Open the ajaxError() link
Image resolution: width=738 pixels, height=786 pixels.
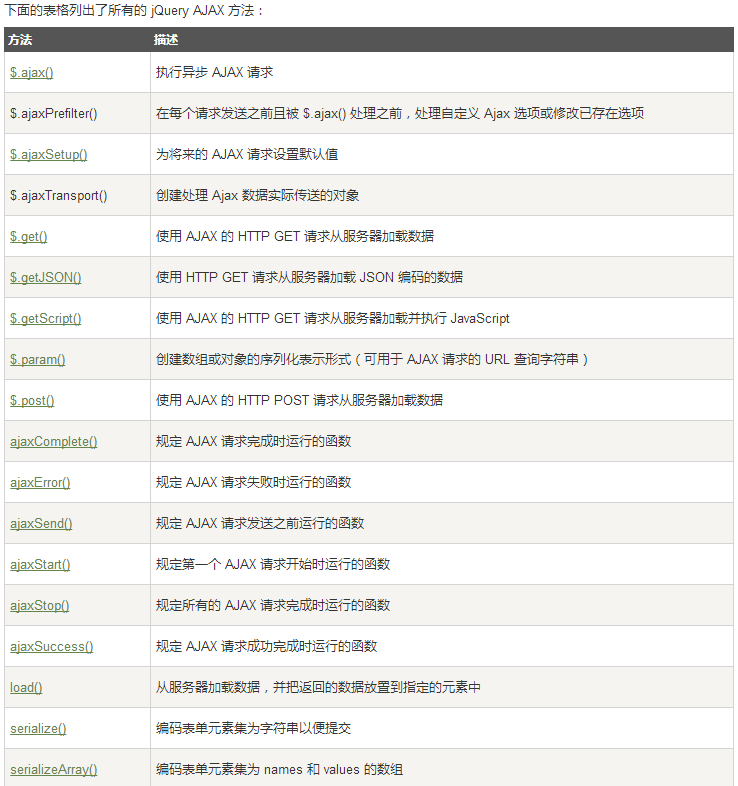[x=40, y=483]
